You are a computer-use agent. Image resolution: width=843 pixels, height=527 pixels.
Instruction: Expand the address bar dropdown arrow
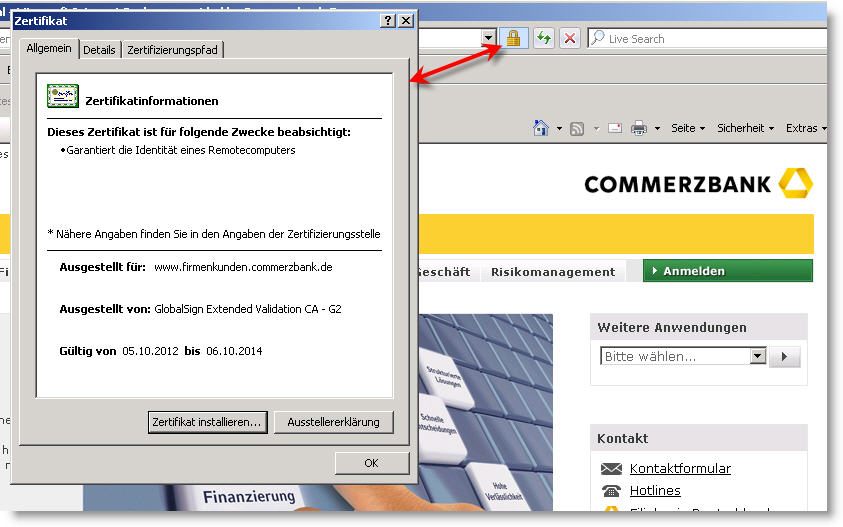tap(488, 38)
